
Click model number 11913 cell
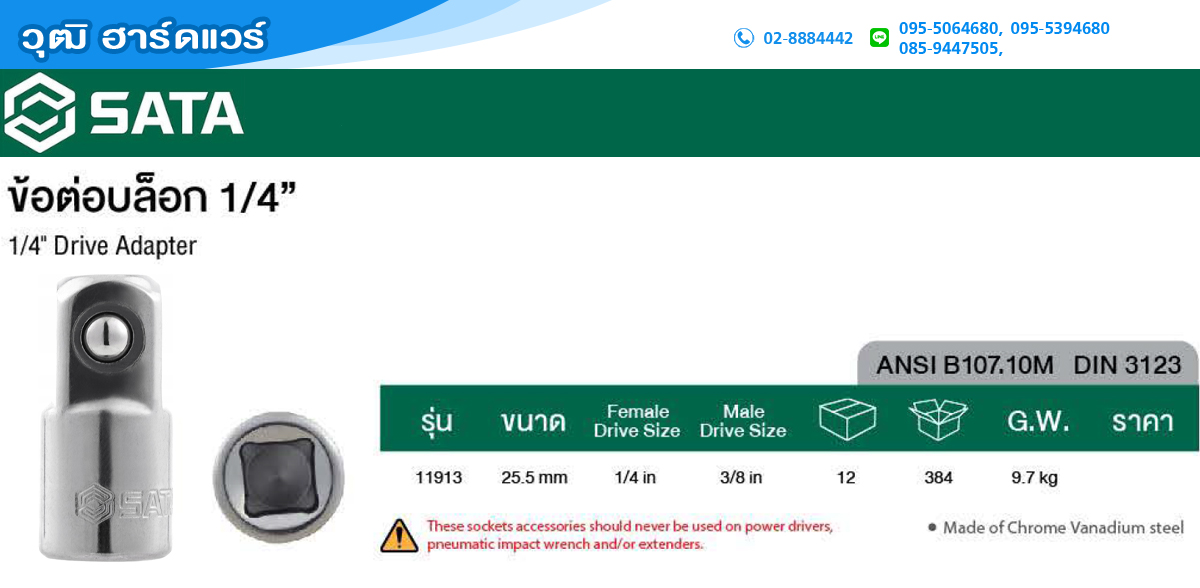[438, 477]
